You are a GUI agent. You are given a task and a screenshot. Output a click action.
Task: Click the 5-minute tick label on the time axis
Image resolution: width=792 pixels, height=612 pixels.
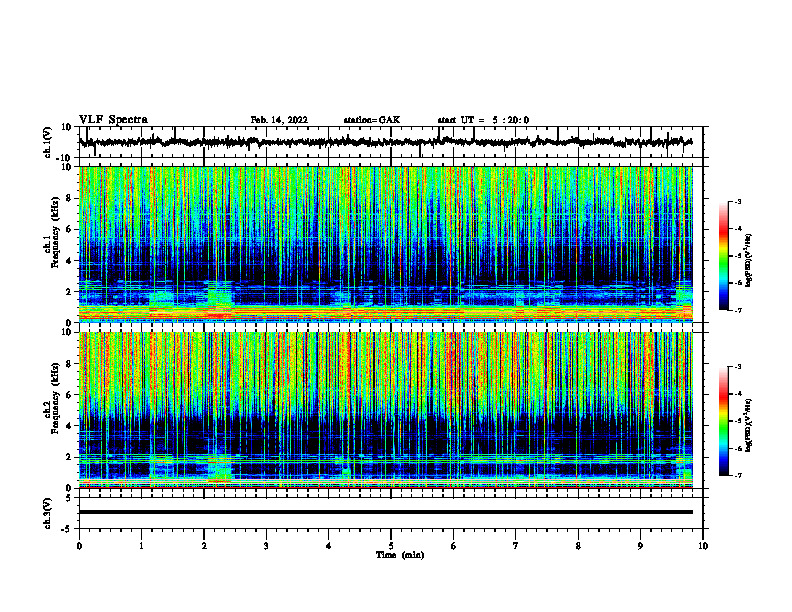point(391,546)
